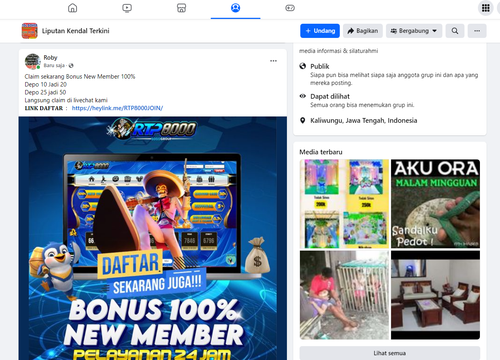Click the Liputan Kendal Terkini group avatar
This screenshot has width=500, height=360.
(30, 31)
